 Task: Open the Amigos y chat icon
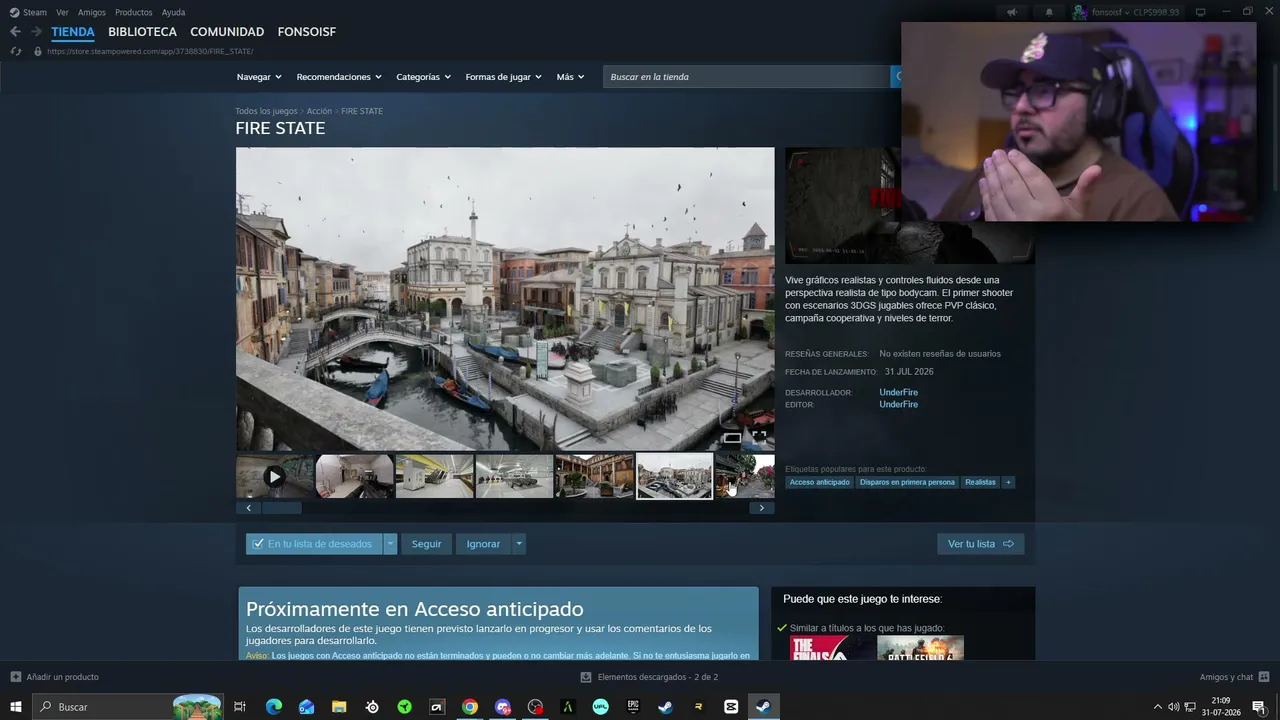[1264, 677]
